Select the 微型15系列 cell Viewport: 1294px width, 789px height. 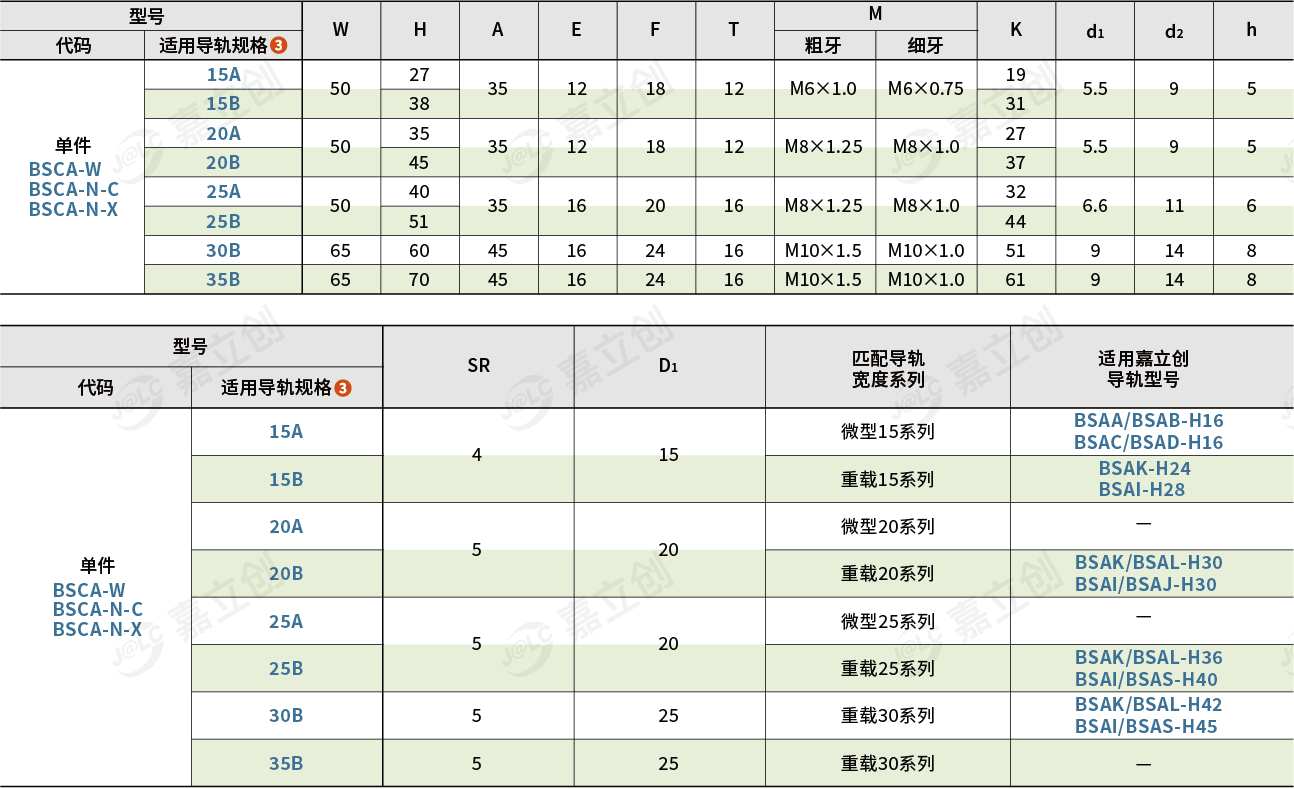click(x=887, y=432)
